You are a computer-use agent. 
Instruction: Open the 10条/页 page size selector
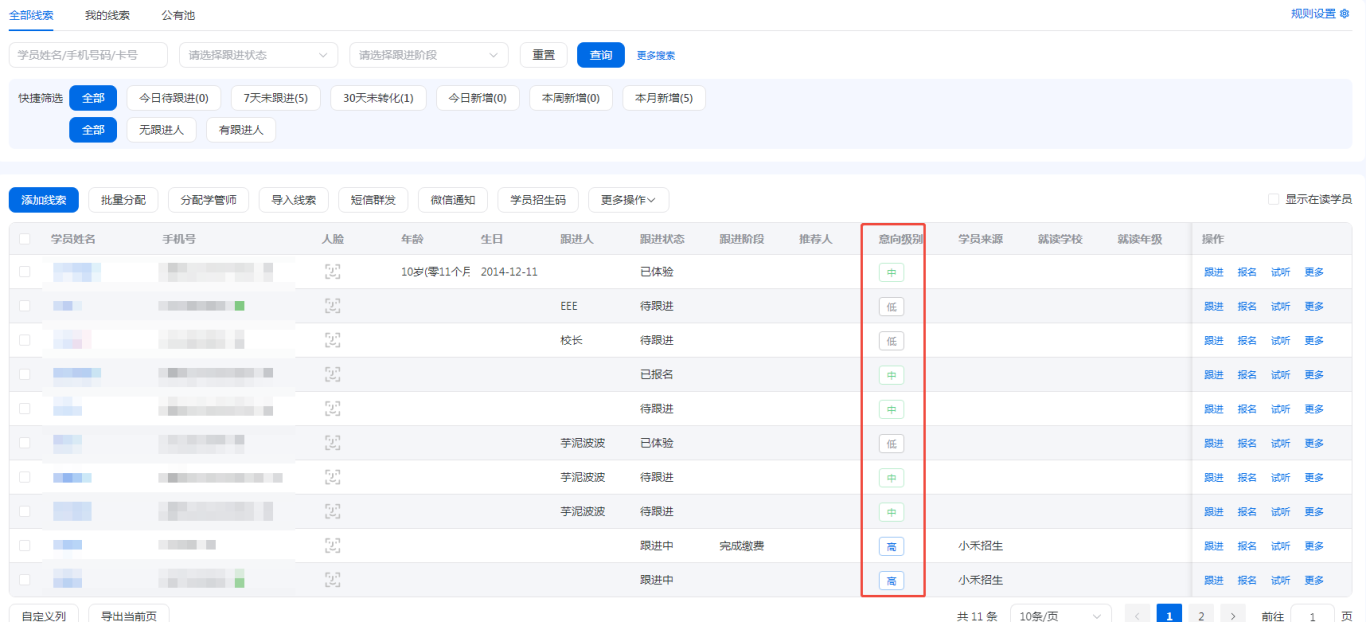pos(1060,616)
